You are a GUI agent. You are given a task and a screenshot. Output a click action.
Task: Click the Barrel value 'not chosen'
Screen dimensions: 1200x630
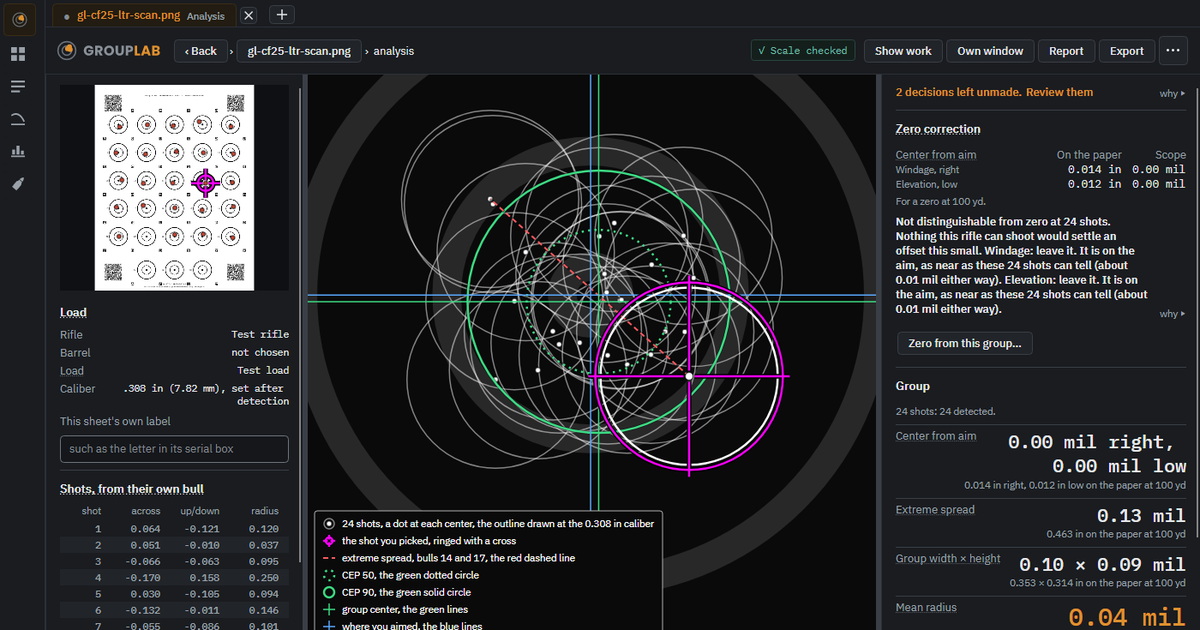click(260, 352)
